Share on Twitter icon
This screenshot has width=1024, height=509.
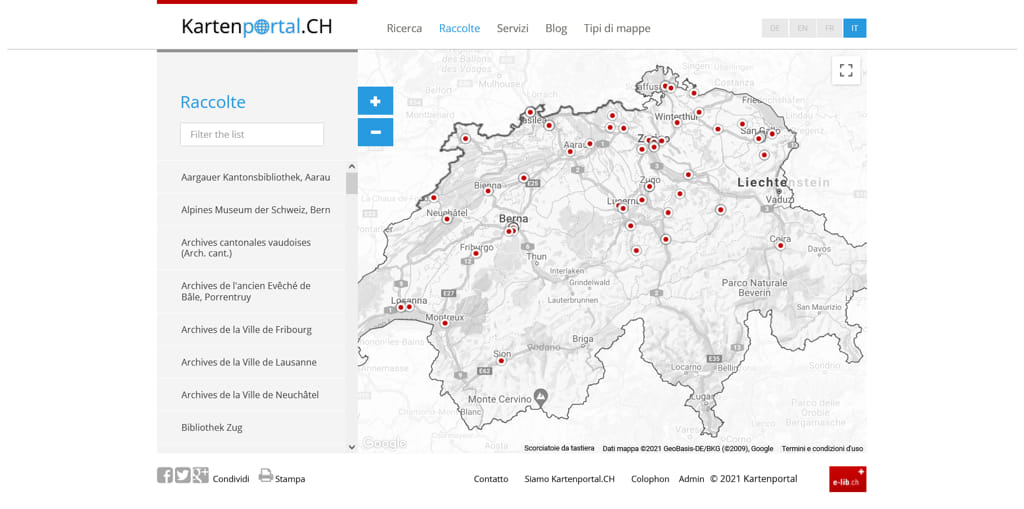tap(182, 476)
